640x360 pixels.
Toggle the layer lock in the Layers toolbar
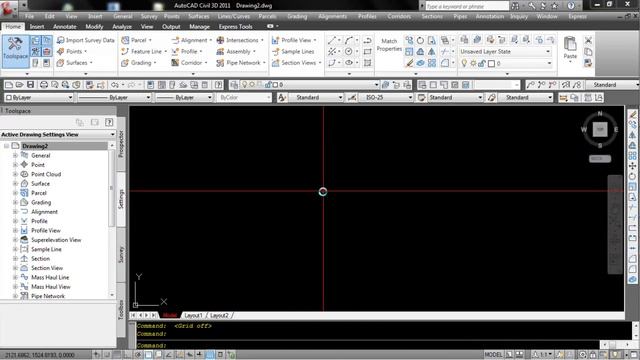click(268, 84)
